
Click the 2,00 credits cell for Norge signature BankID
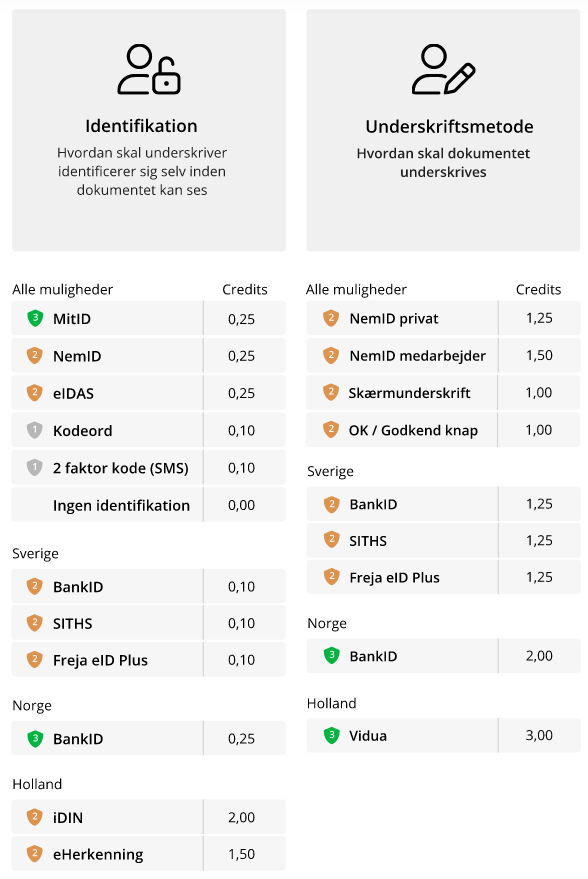[x=539, y=655]
